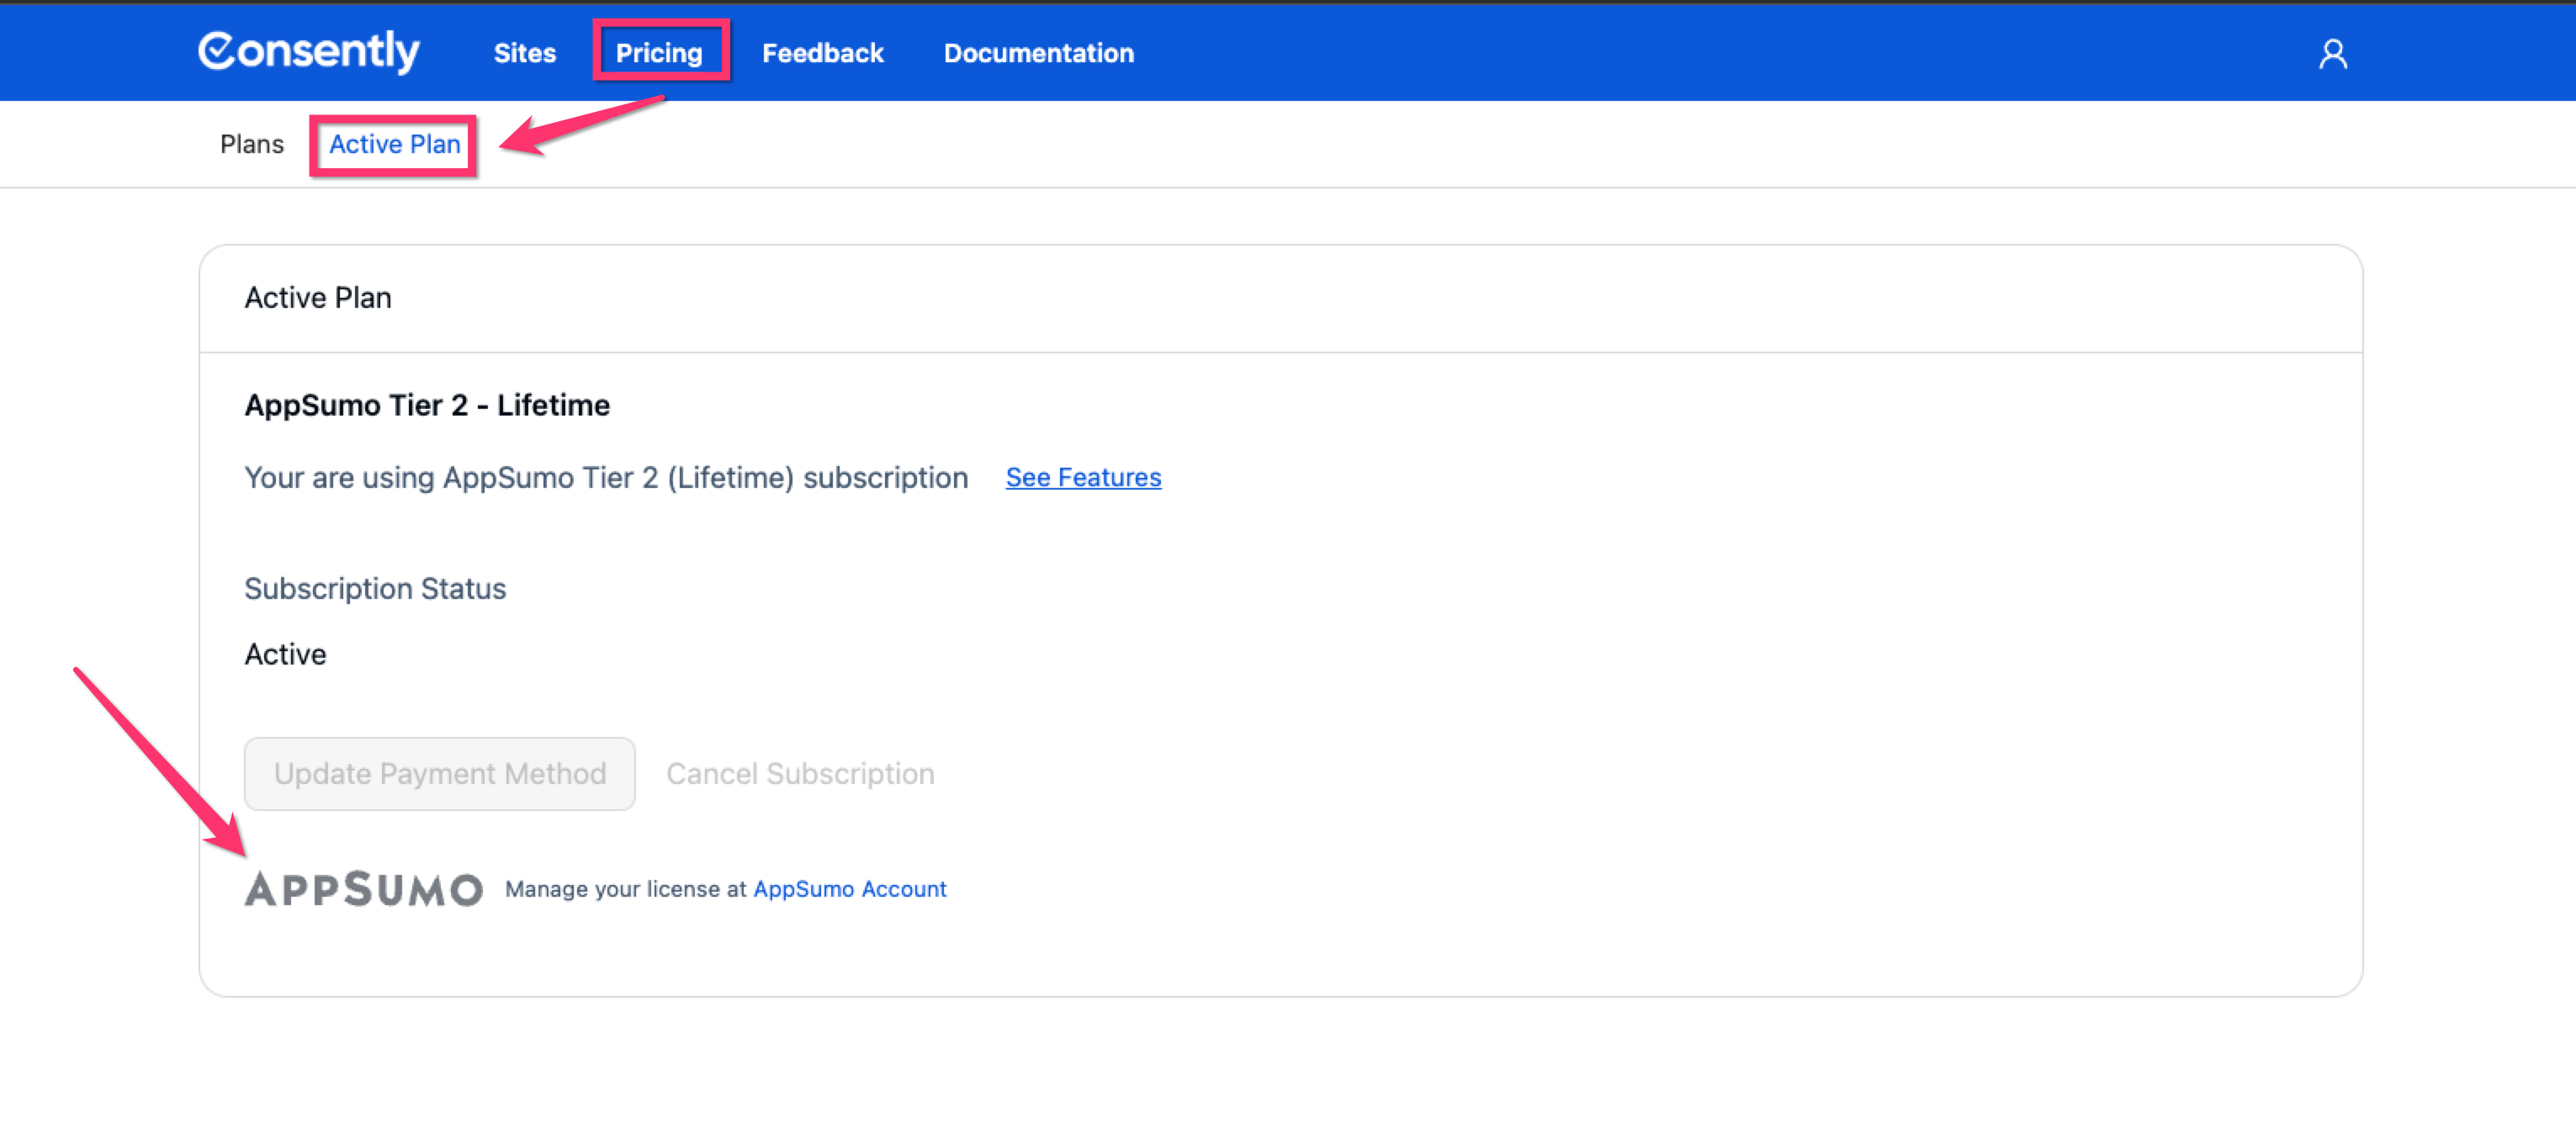Click the Tier 2 subscription description sentence
Image resolution: width=2576 pixels, height=1134 pixels.
click(x=606, y=478)
